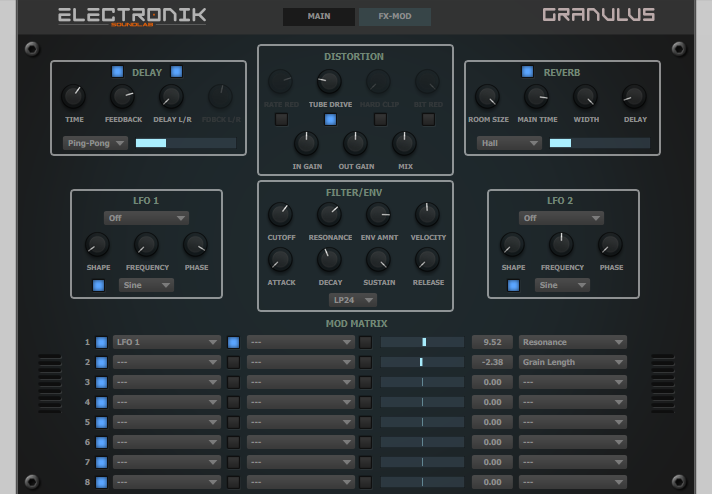Click the envelope SUSTAIN knob
This screenshot has width=712, height=494.
coord(379,260)
